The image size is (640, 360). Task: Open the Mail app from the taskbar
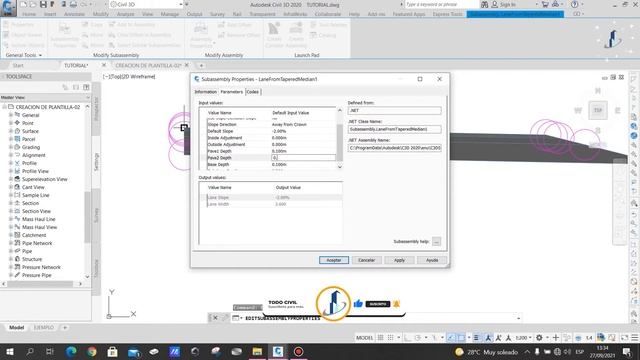pyautogui.click(x=133, y=351)
